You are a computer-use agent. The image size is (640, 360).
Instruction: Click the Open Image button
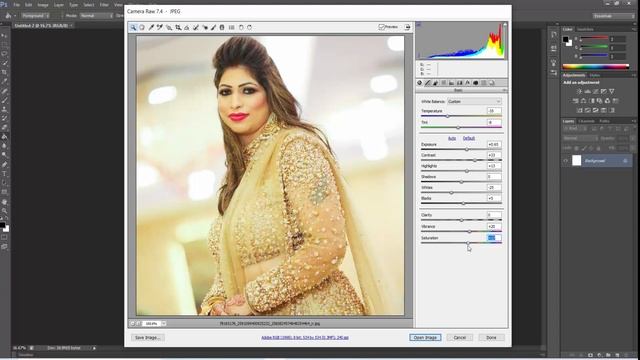click(x=425, y=338)
